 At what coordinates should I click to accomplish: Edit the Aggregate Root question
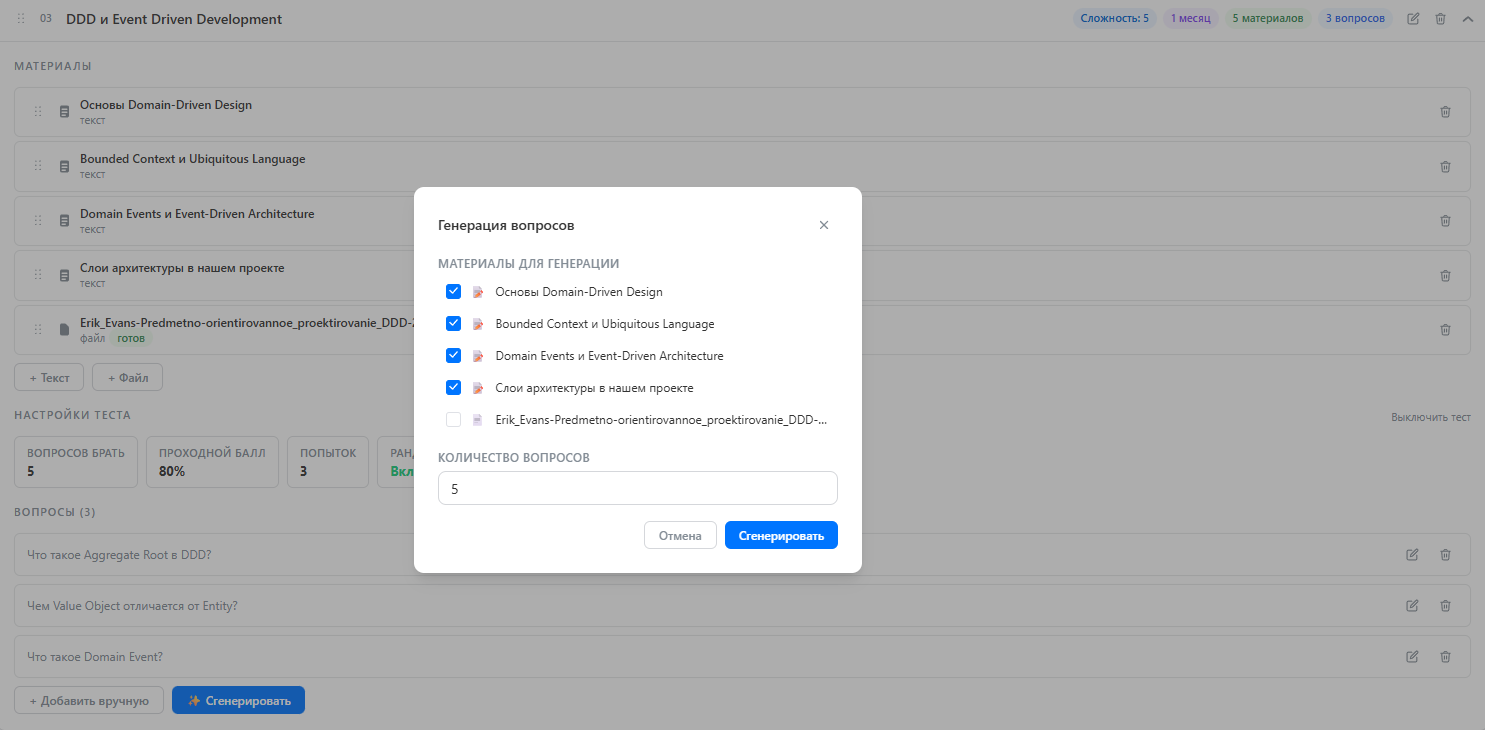tap(1412, 555)
